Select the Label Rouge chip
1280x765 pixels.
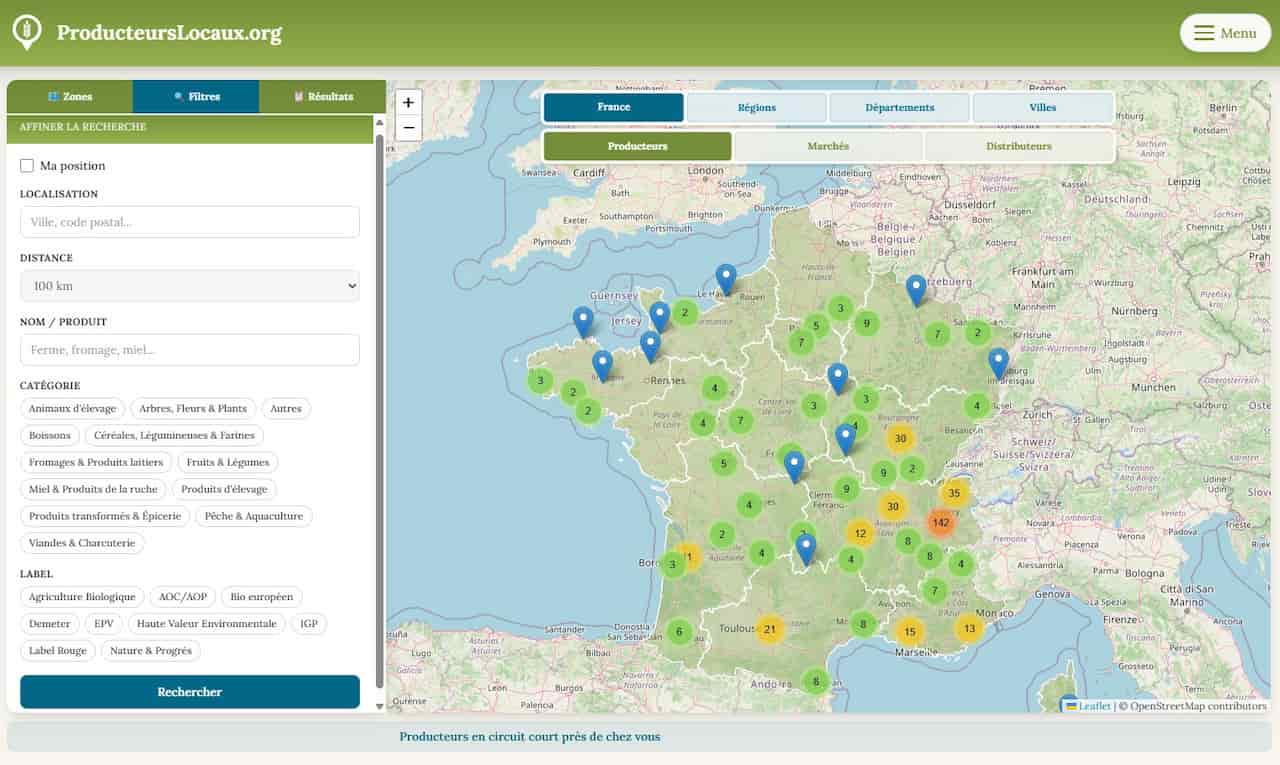click(x=58, y=650)
